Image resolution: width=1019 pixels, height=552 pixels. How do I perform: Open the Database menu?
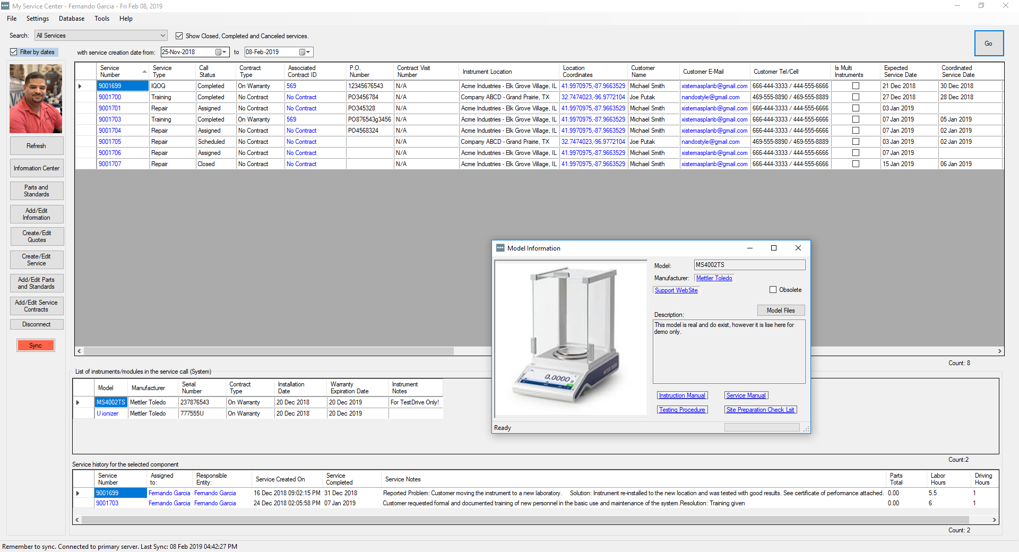(71, 19)
